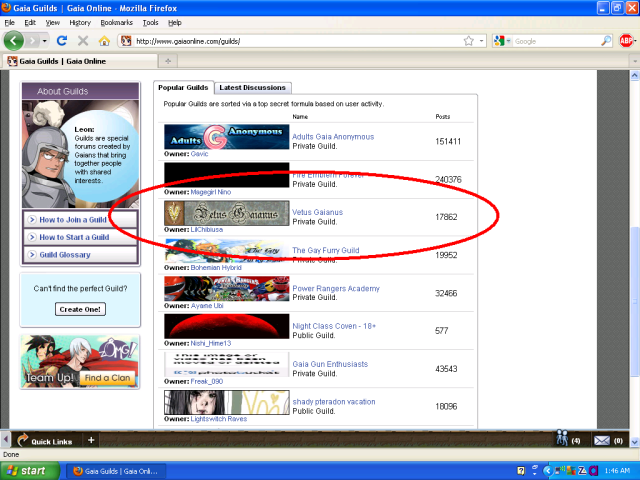Open the Help menu
This screenshot has width=640, height=480.
point(175,22)
